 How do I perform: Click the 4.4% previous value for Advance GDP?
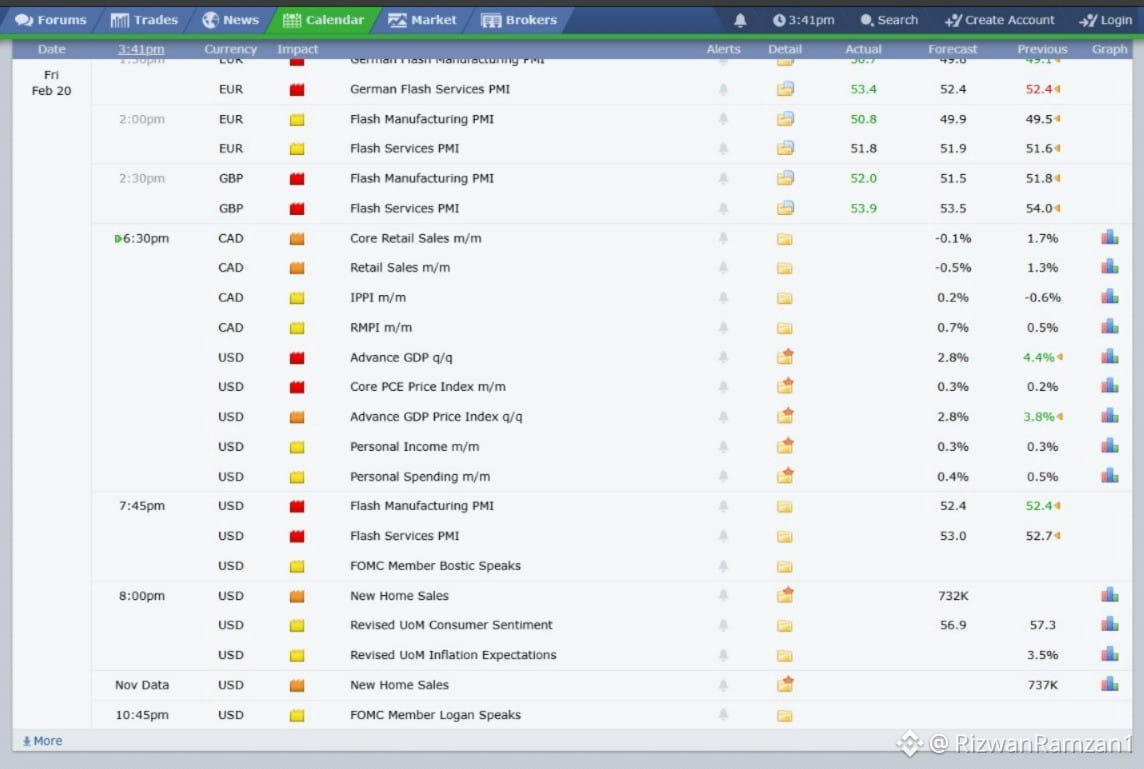click(x=1039, y=358)
